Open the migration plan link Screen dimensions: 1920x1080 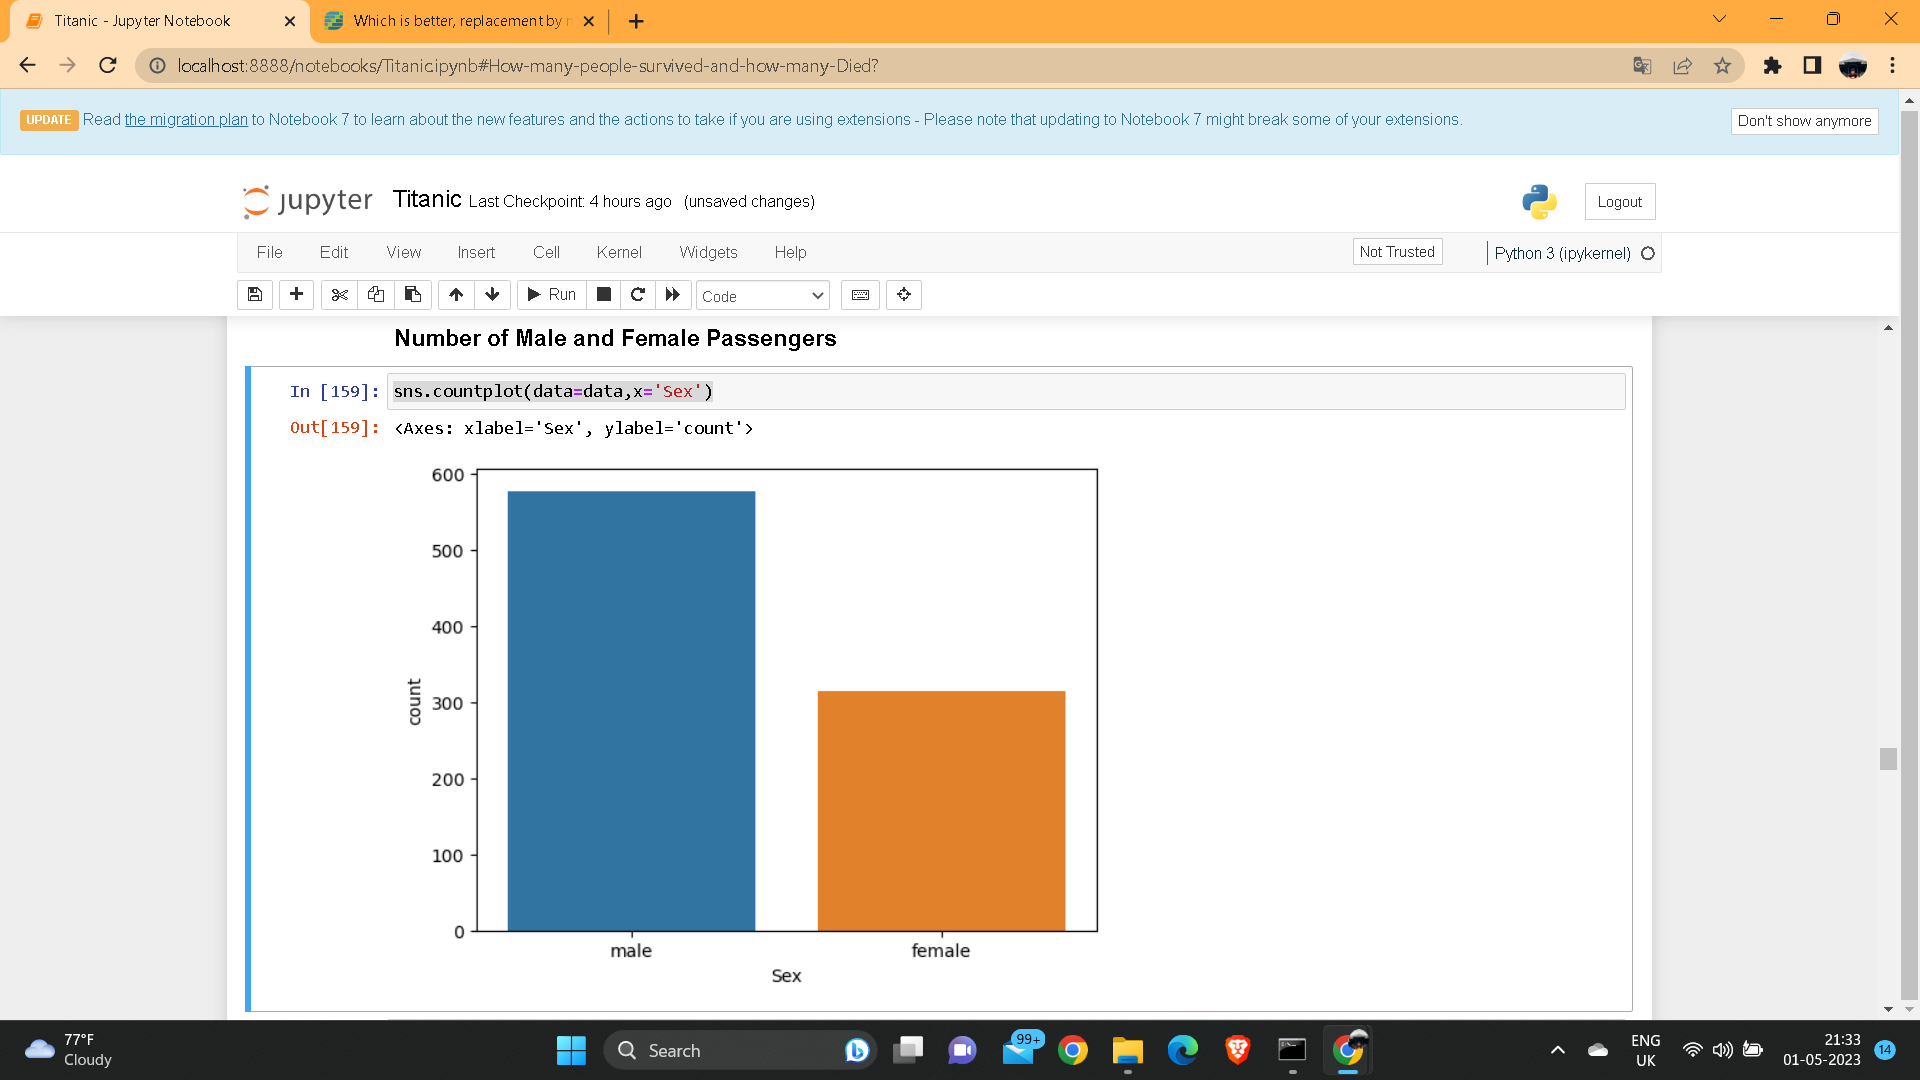click(186, 119)
